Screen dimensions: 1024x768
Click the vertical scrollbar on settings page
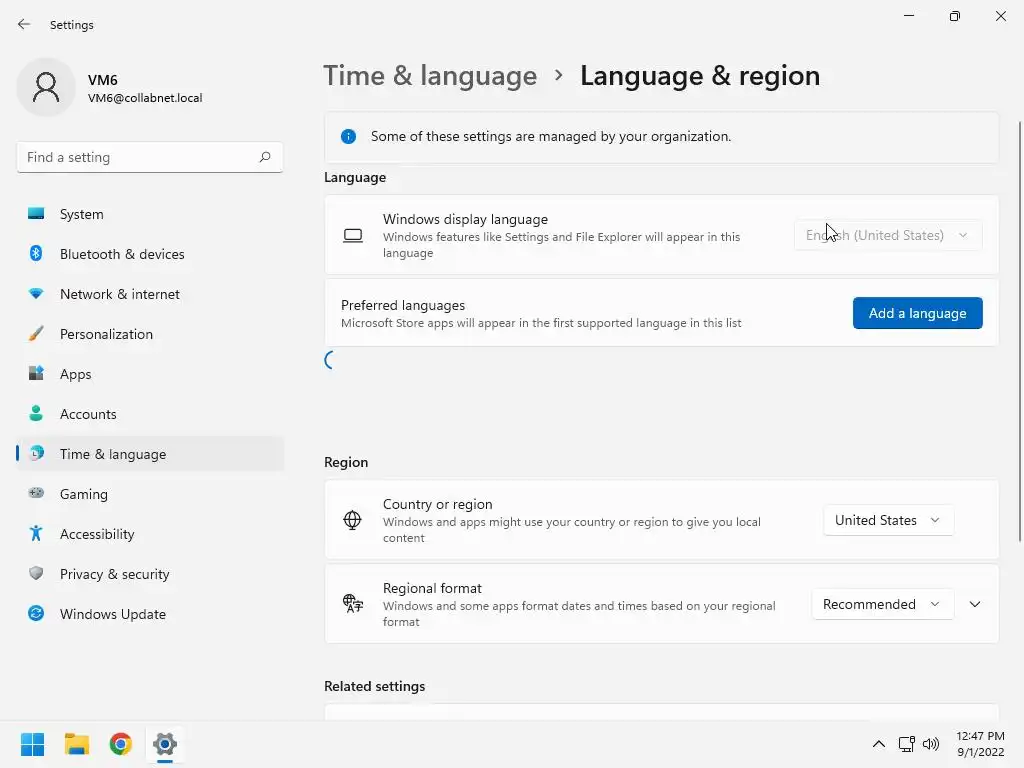tap(1019, 331)
